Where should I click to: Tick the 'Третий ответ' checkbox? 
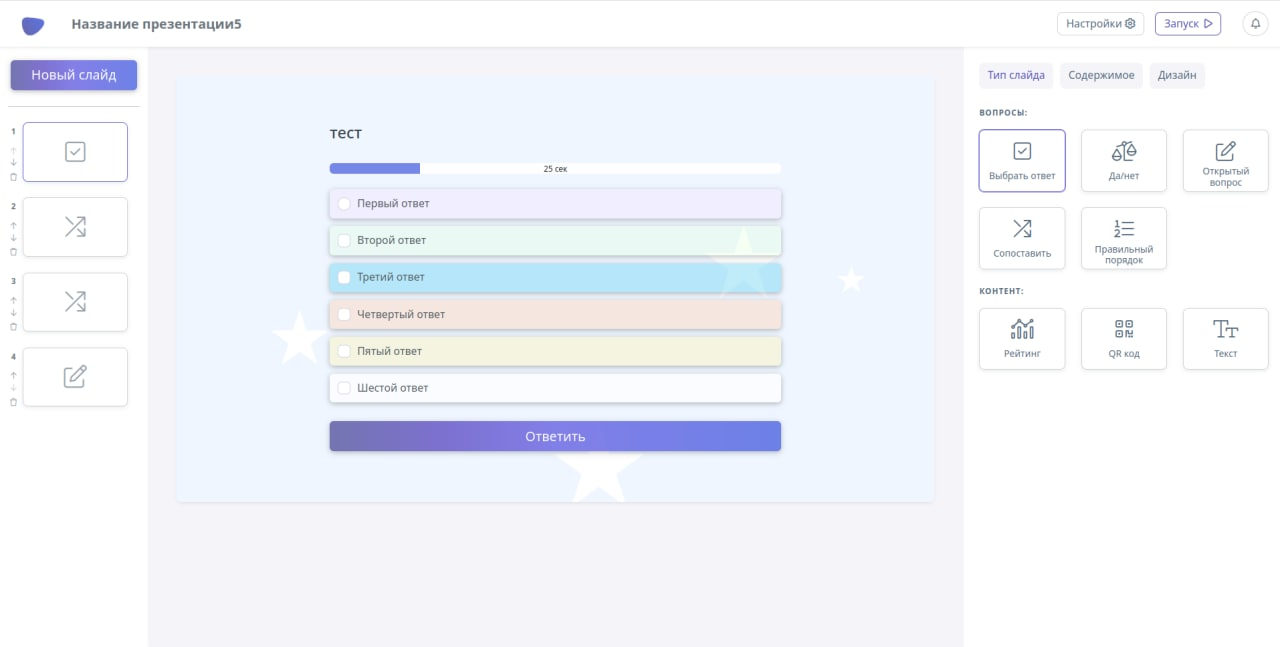click(344, 278)
